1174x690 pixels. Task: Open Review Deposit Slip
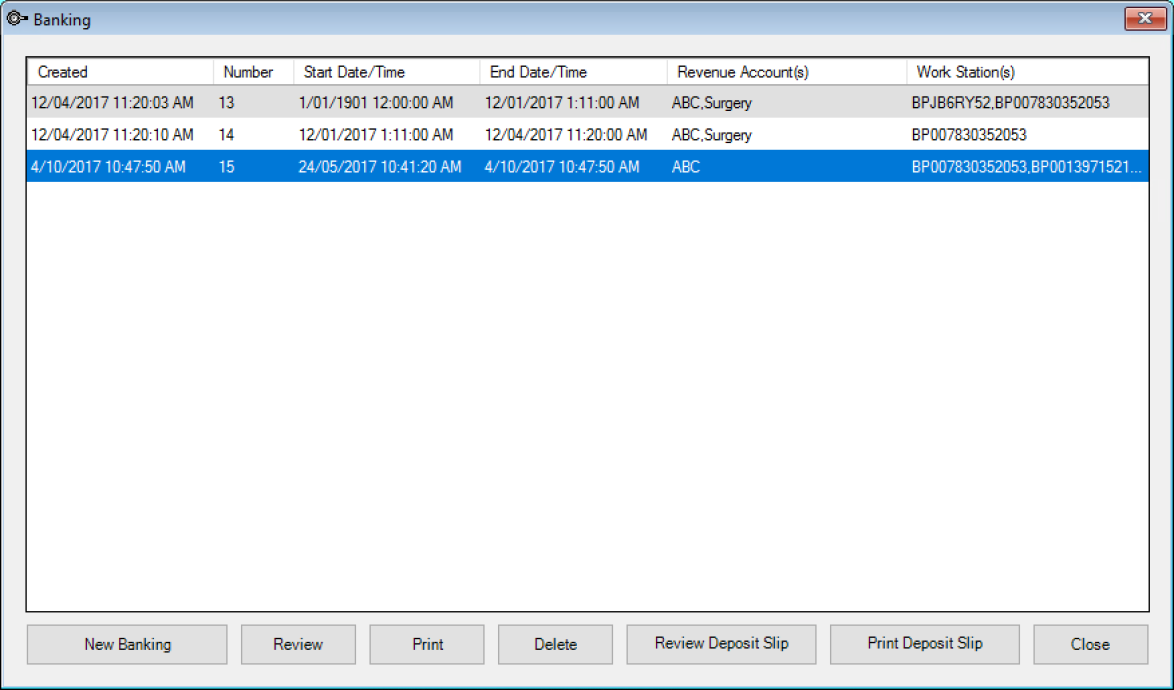pyautogui.click(x=721, y=644)
